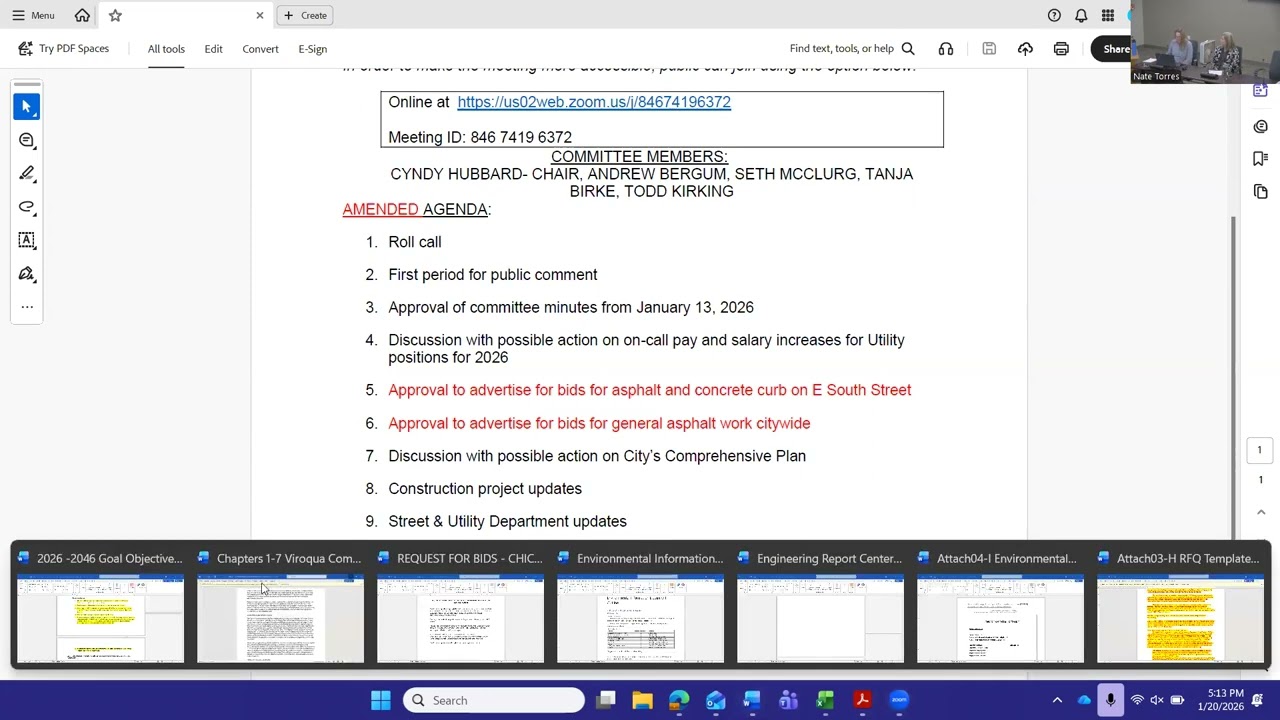Click the vertical document scrollbar

click(1233, 377)
